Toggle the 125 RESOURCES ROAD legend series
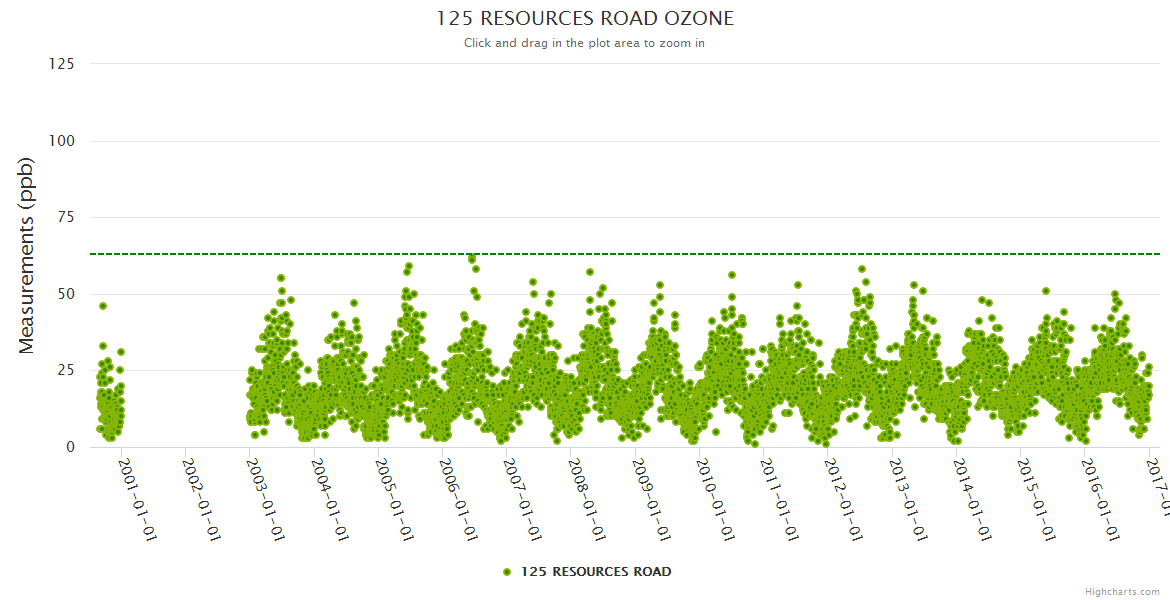This screenshot has width=1170, height=600. tap(596, 572)
